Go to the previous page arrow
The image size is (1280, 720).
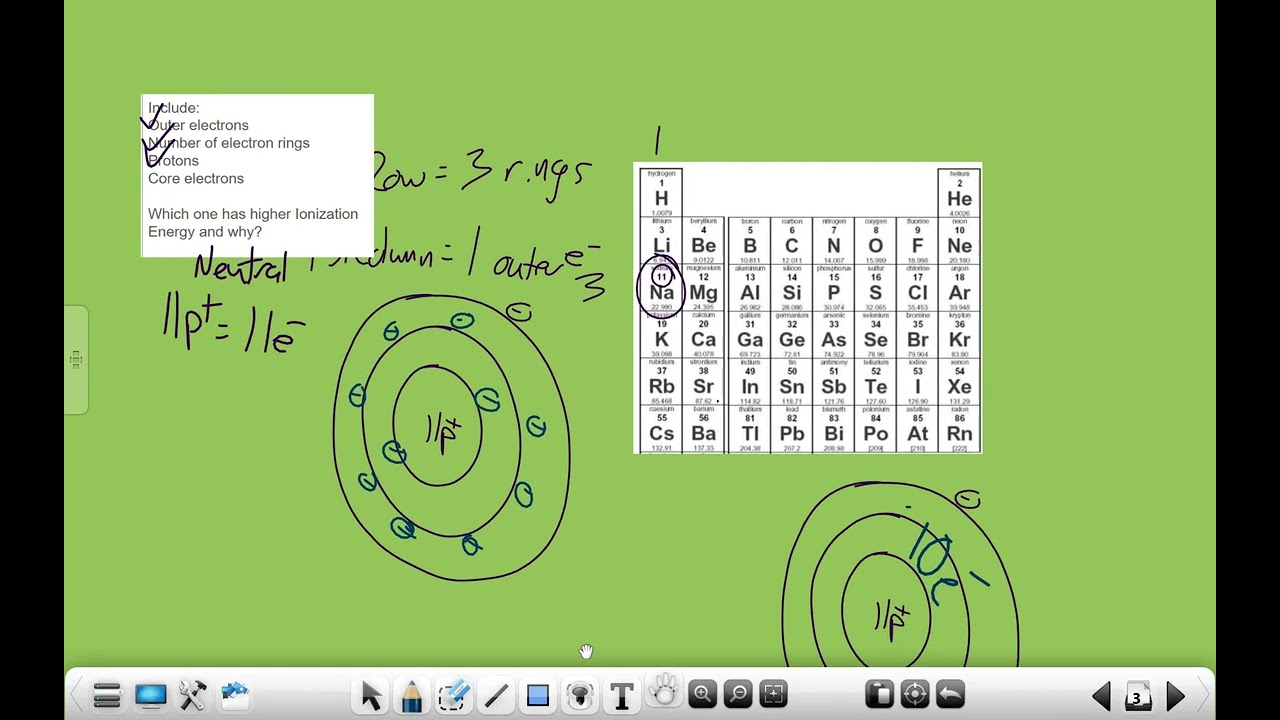[1101, 696]
